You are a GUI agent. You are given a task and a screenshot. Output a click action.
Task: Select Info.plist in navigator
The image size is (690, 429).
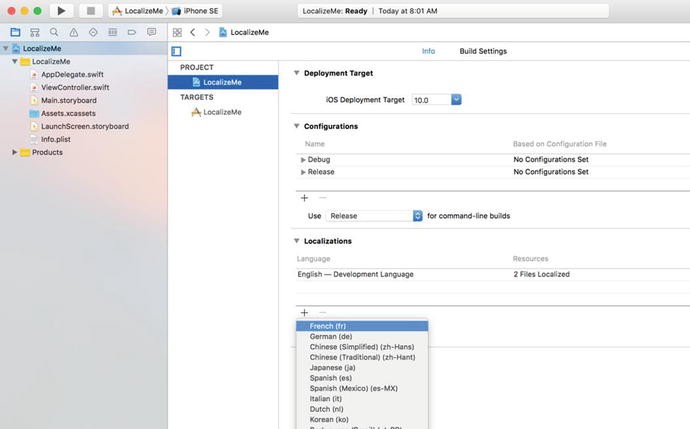[55, 139]
